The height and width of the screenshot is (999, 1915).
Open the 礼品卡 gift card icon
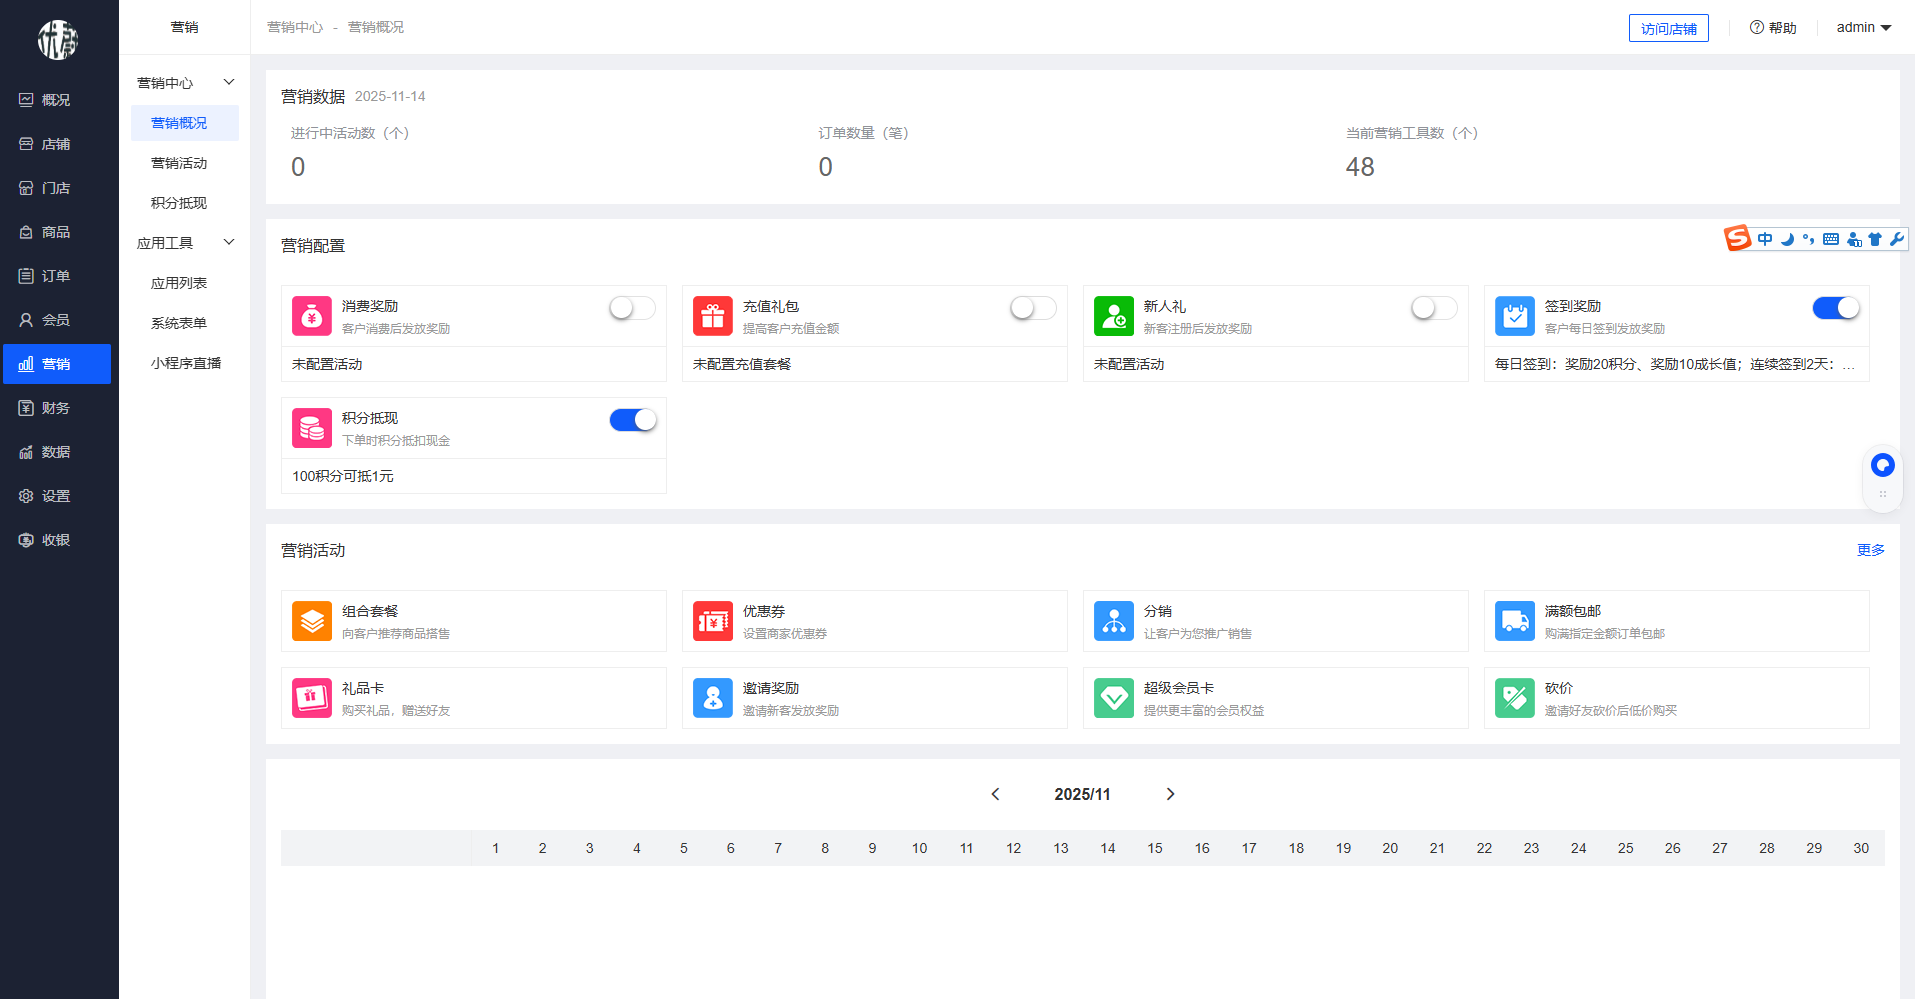pyautogui.click(x=311, y=698)
